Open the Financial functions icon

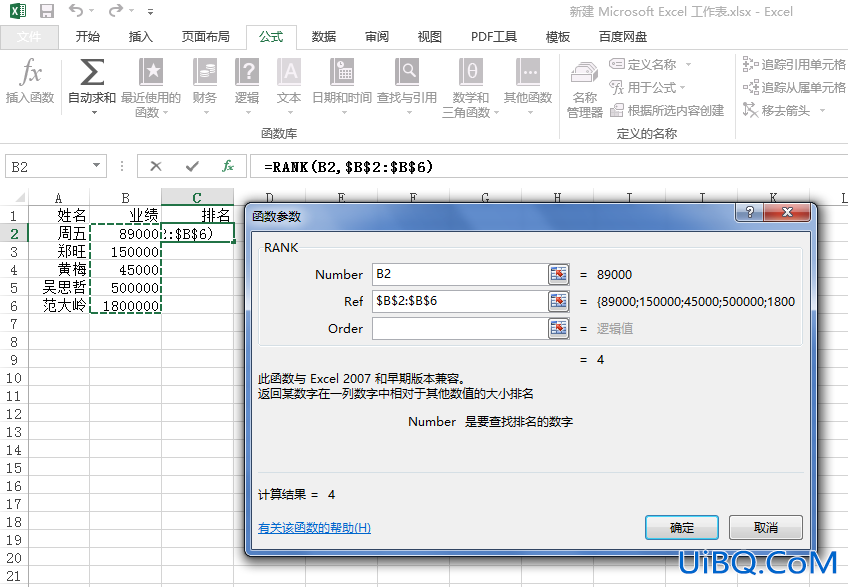point(205,72)
